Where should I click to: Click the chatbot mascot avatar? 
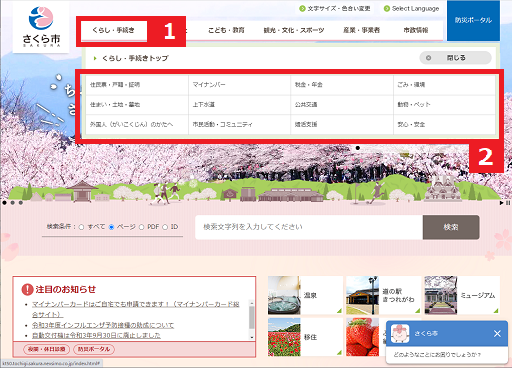pyautogui.click(x=400, y=334)
